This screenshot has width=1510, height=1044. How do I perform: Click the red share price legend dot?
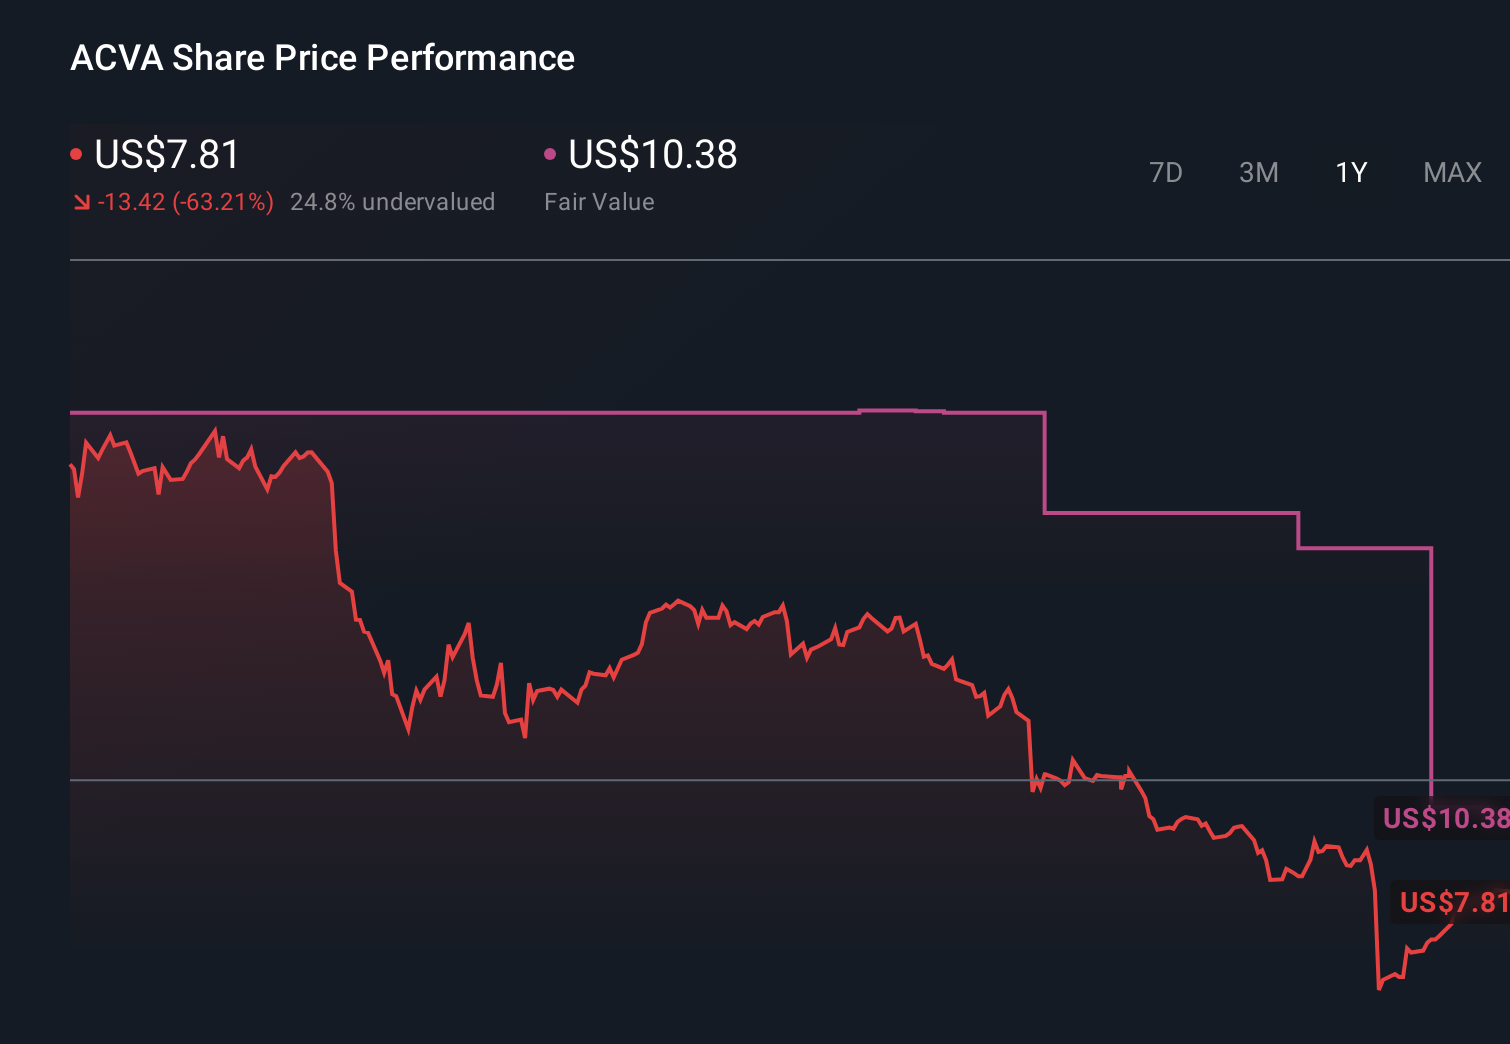(77, 153)
